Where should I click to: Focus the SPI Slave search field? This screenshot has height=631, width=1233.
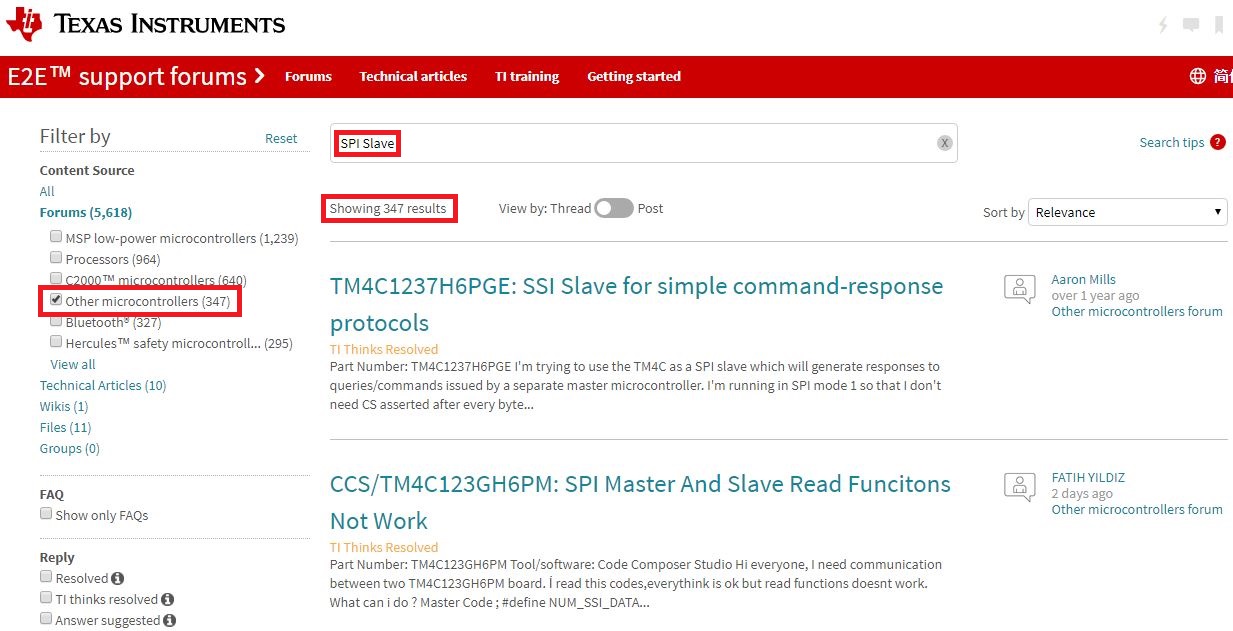644,143
